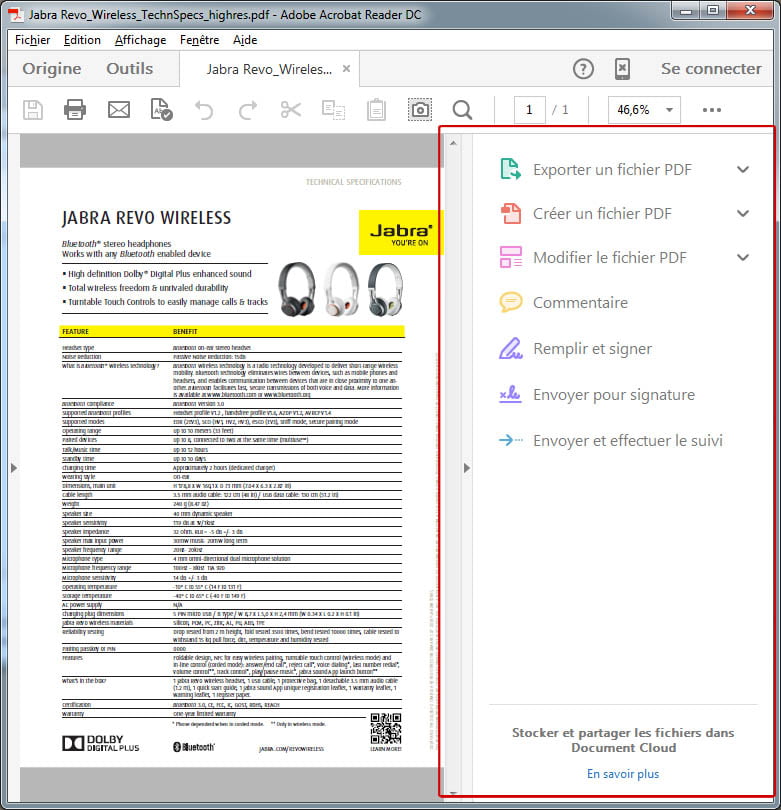Click the Copy icon
This screenshot has height=810, width=781.
click(x=333, y=110)
